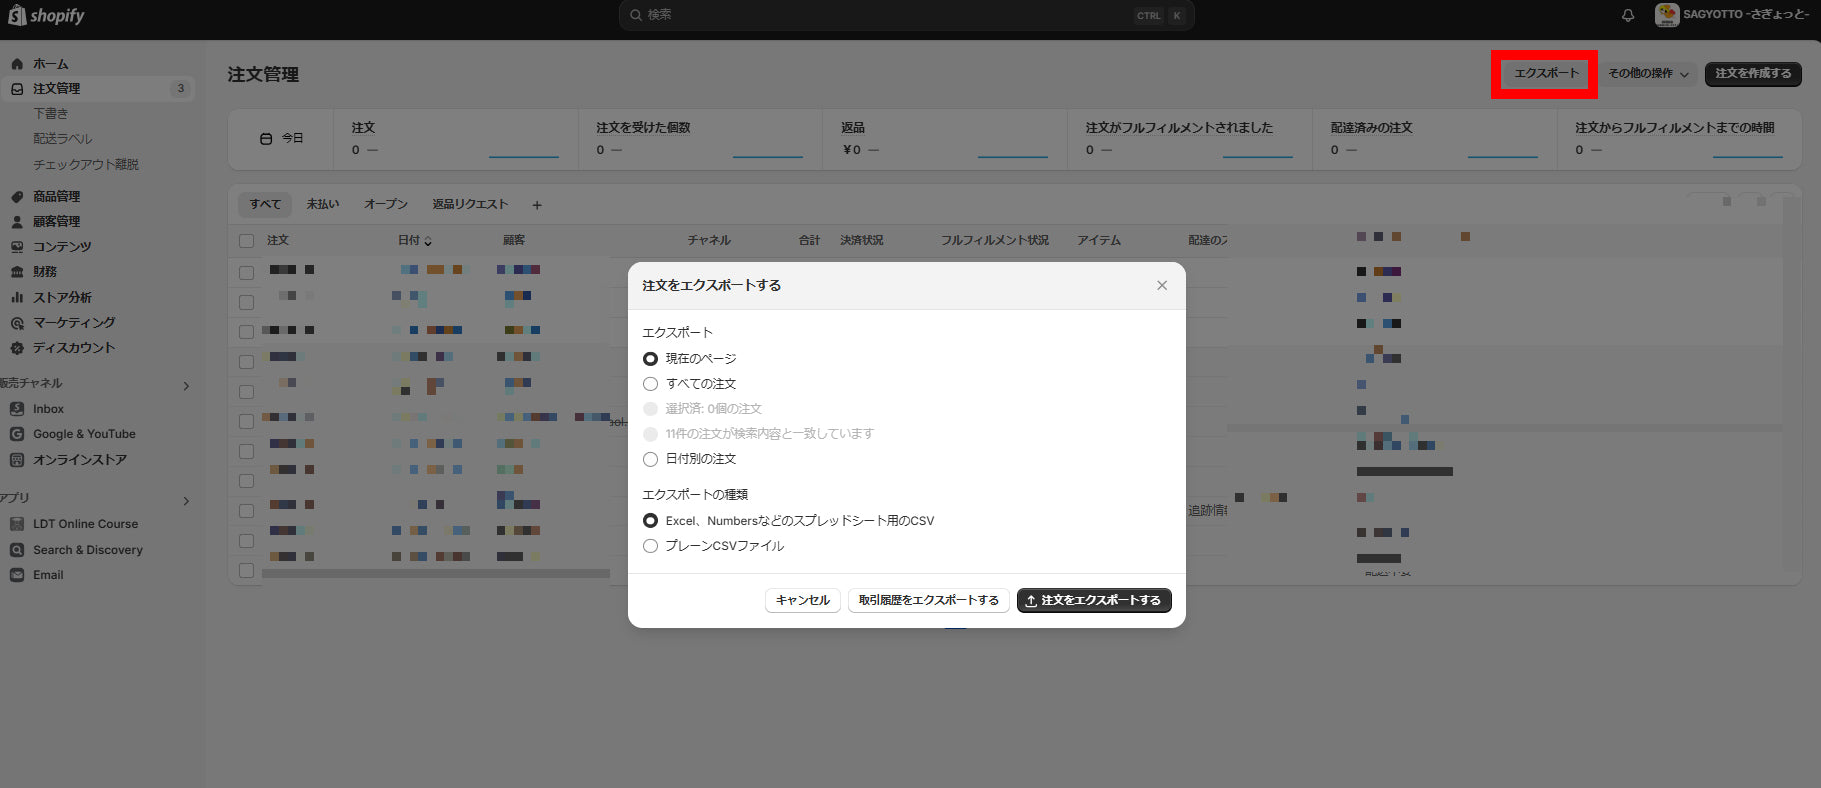Viewport: 1821px width, 788px height.
Task: Click the Inbox channel icon
Action: [x=17, y=409]
